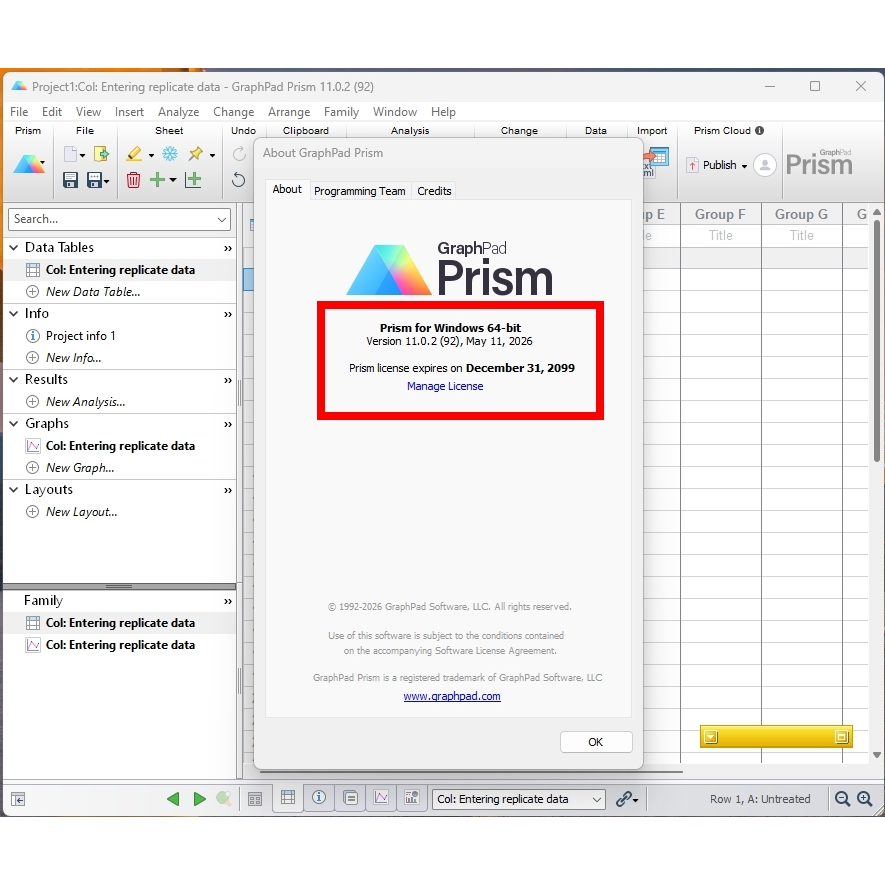Click the layout sheet icon in bottom bar
This screenshot has height=885, width=885.
coord(411,798)
